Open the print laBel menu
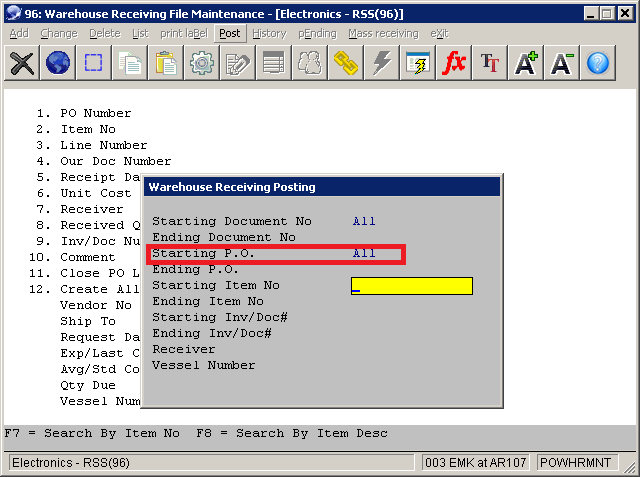The image size is (640, 477). tap(184, 33)
